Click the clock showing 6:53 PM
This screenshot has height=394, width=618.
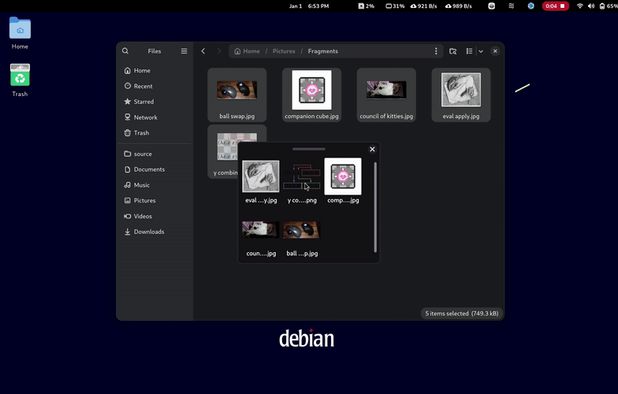(309, 6)
